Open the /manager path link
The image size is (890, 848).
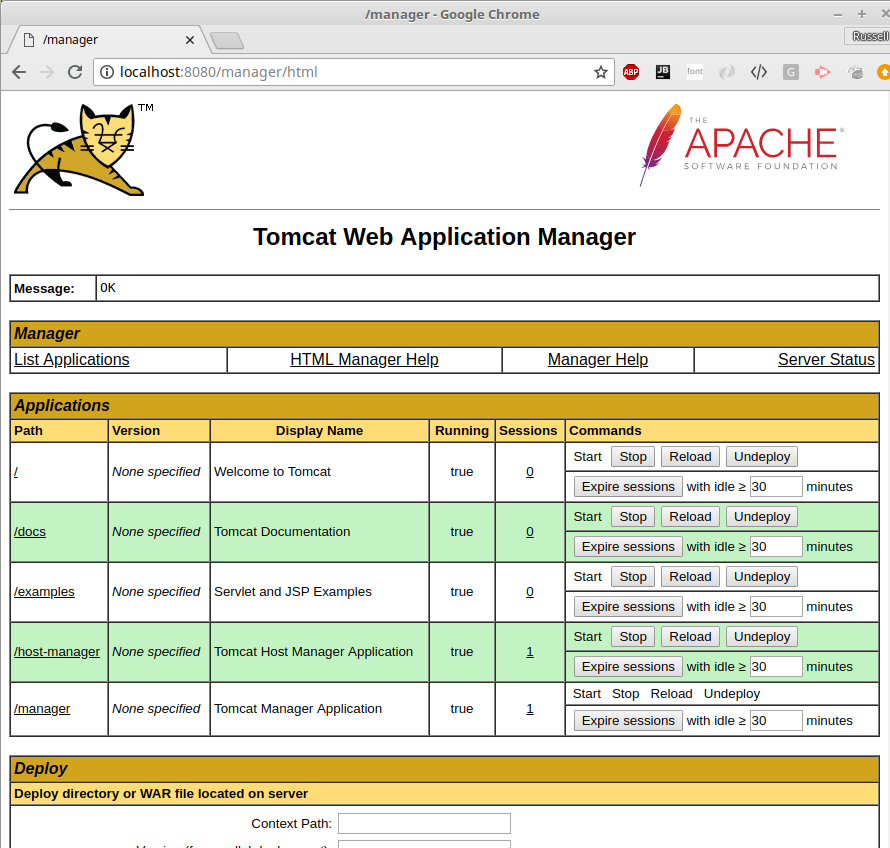42,708
